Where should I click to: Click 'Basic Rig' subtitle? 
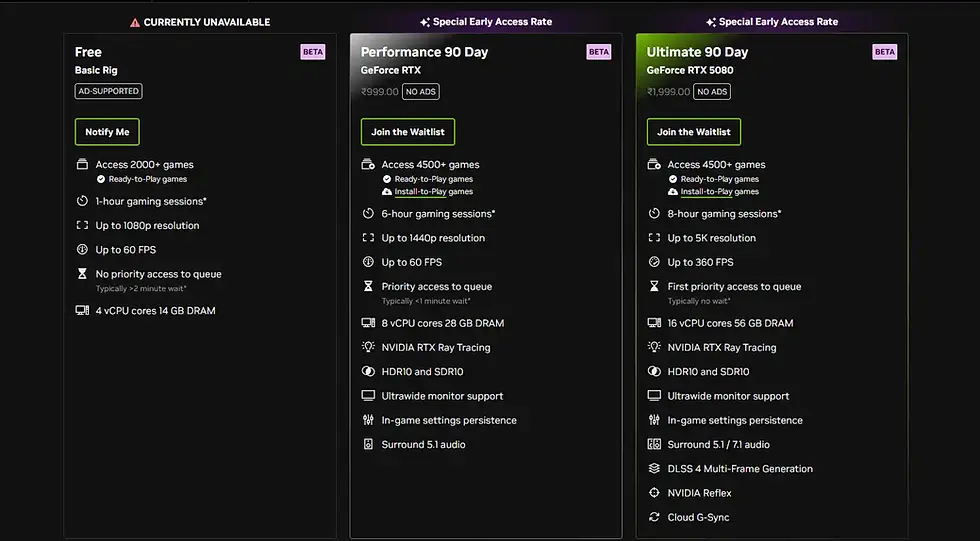tap(96, 70)
